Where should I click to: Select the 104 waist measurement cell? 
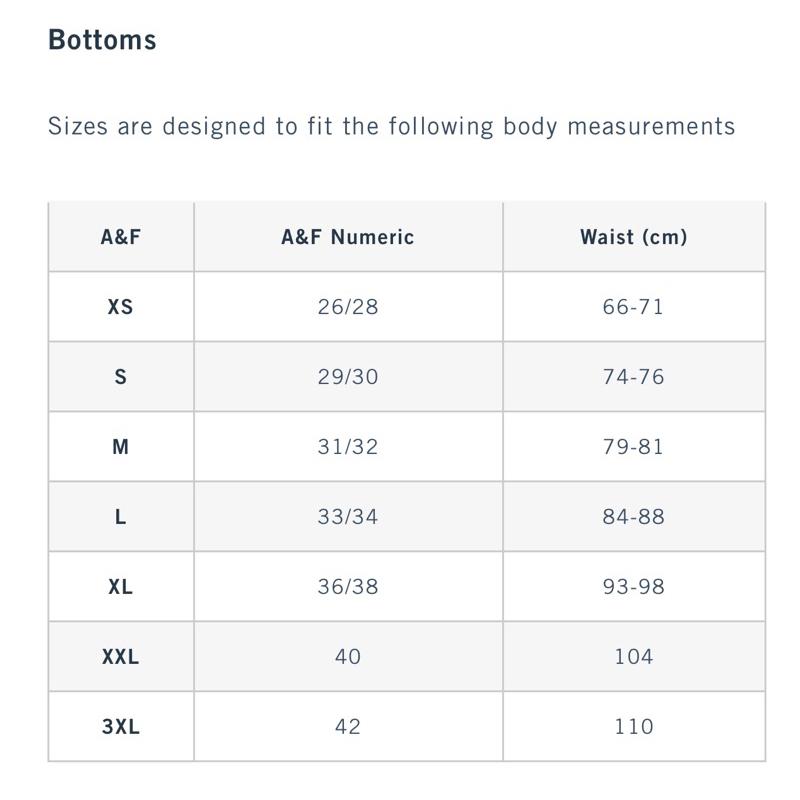tap(634, 657)
